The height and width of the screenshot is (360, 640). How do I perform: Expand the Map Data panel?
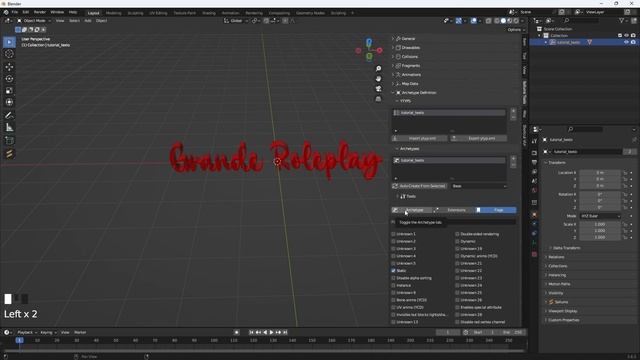(x=409, y=84)
